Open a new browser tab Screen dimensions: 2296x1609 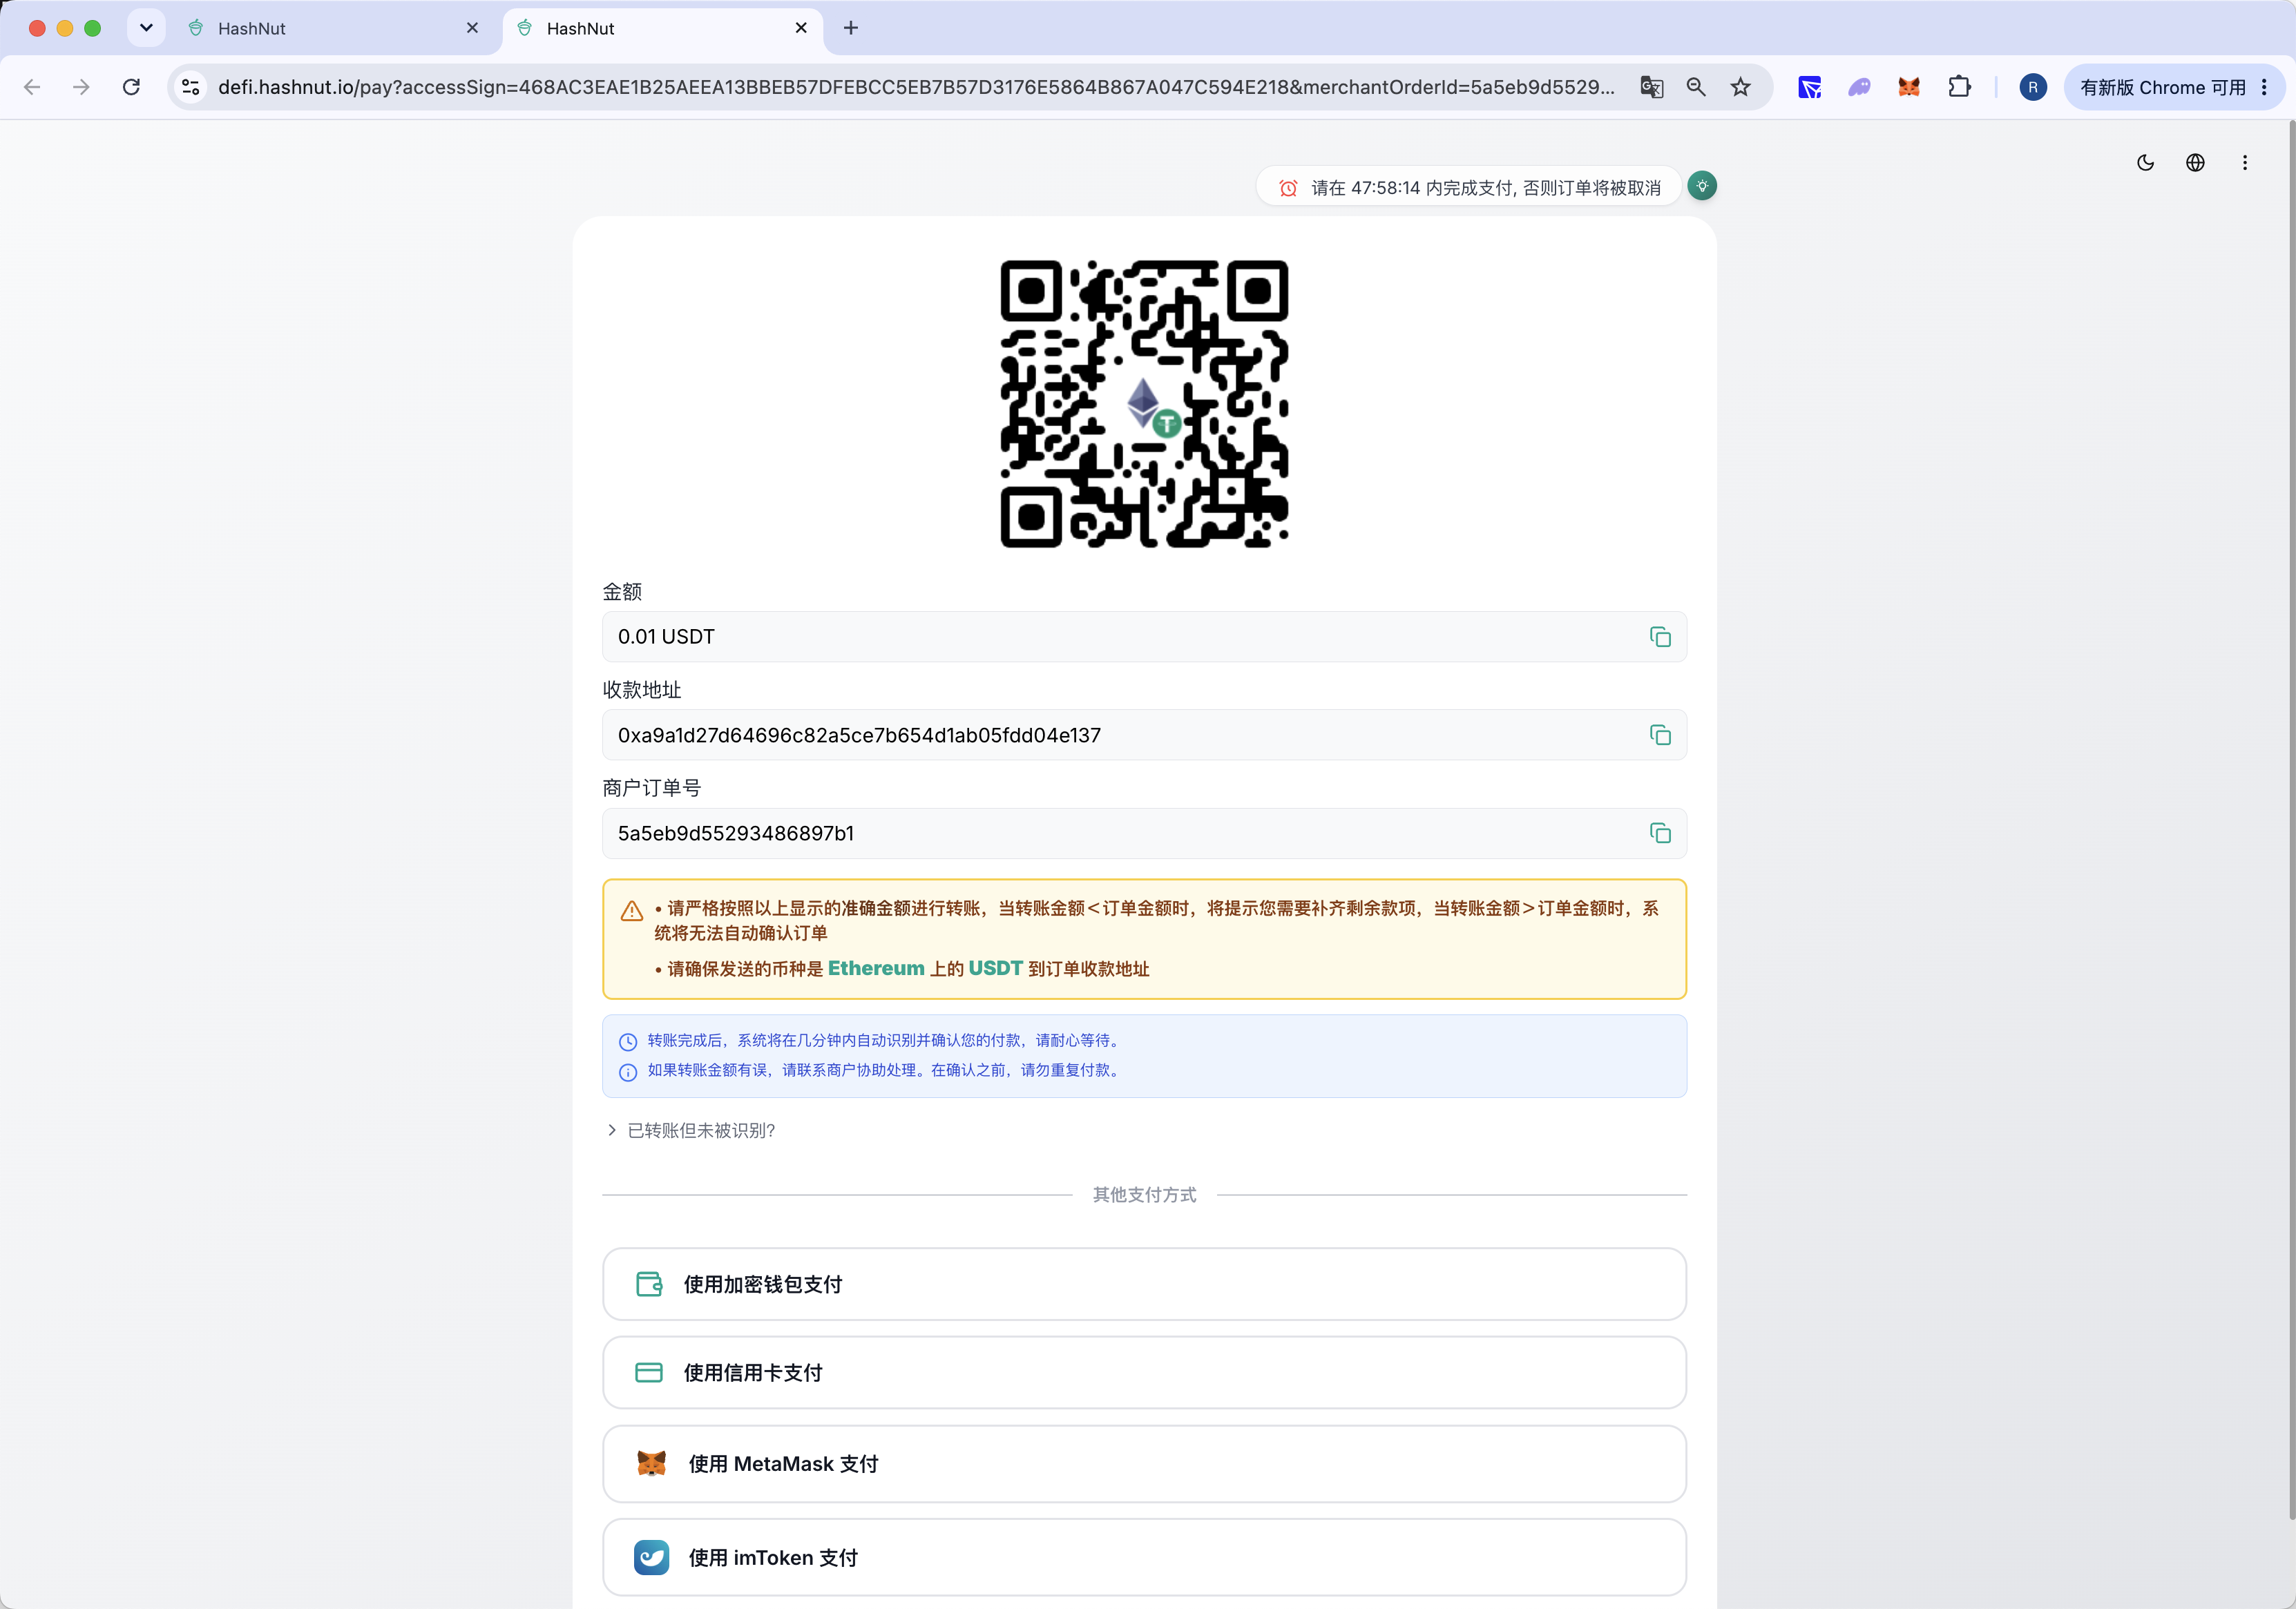[851, 28]
